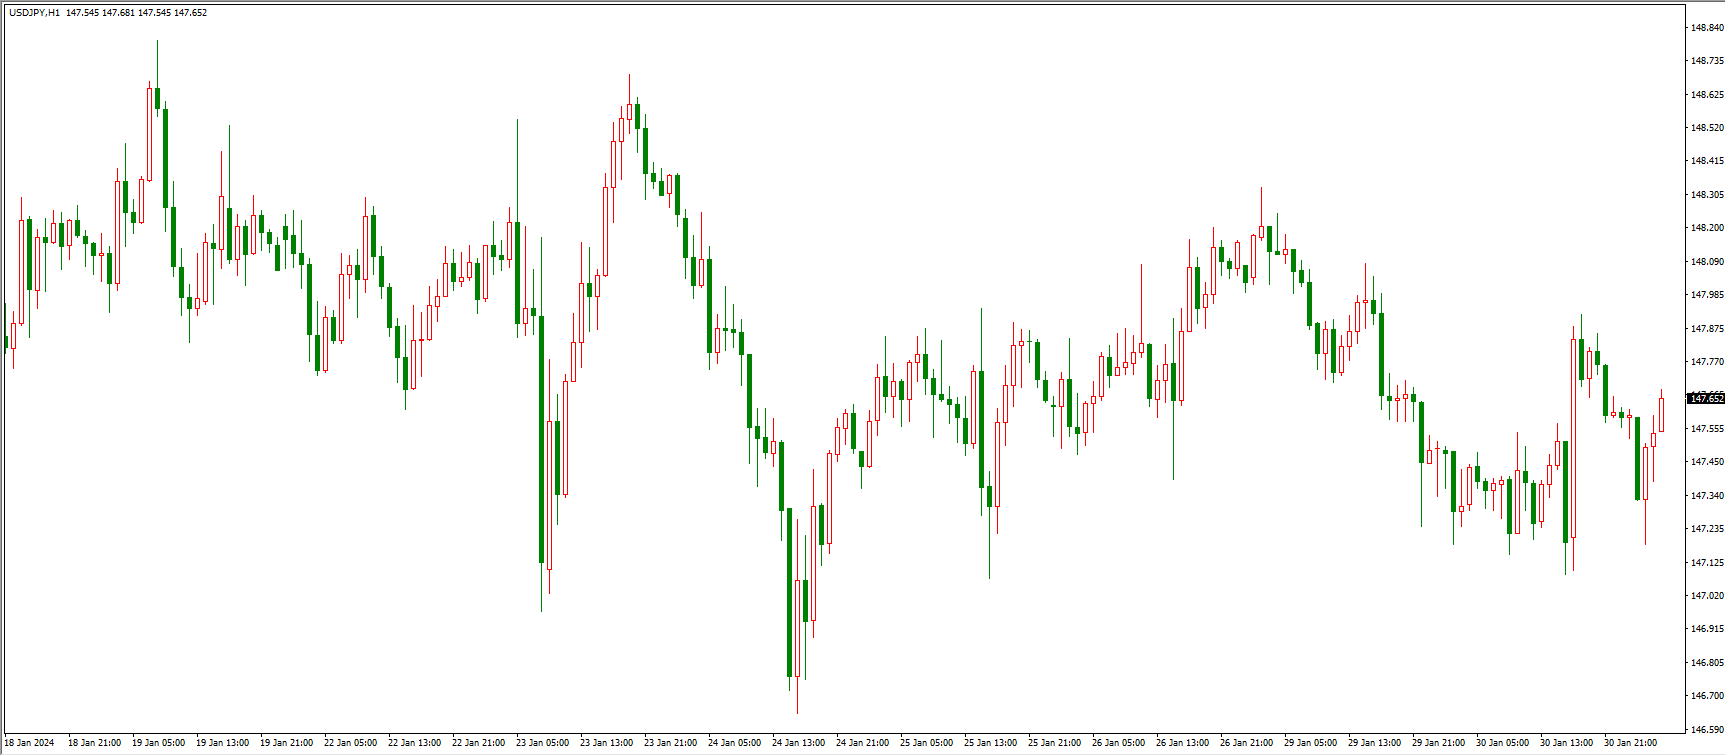Viewport: 1725px width, 756px height.
Task: Select the current price tag 147.652
Action: 1706,398
